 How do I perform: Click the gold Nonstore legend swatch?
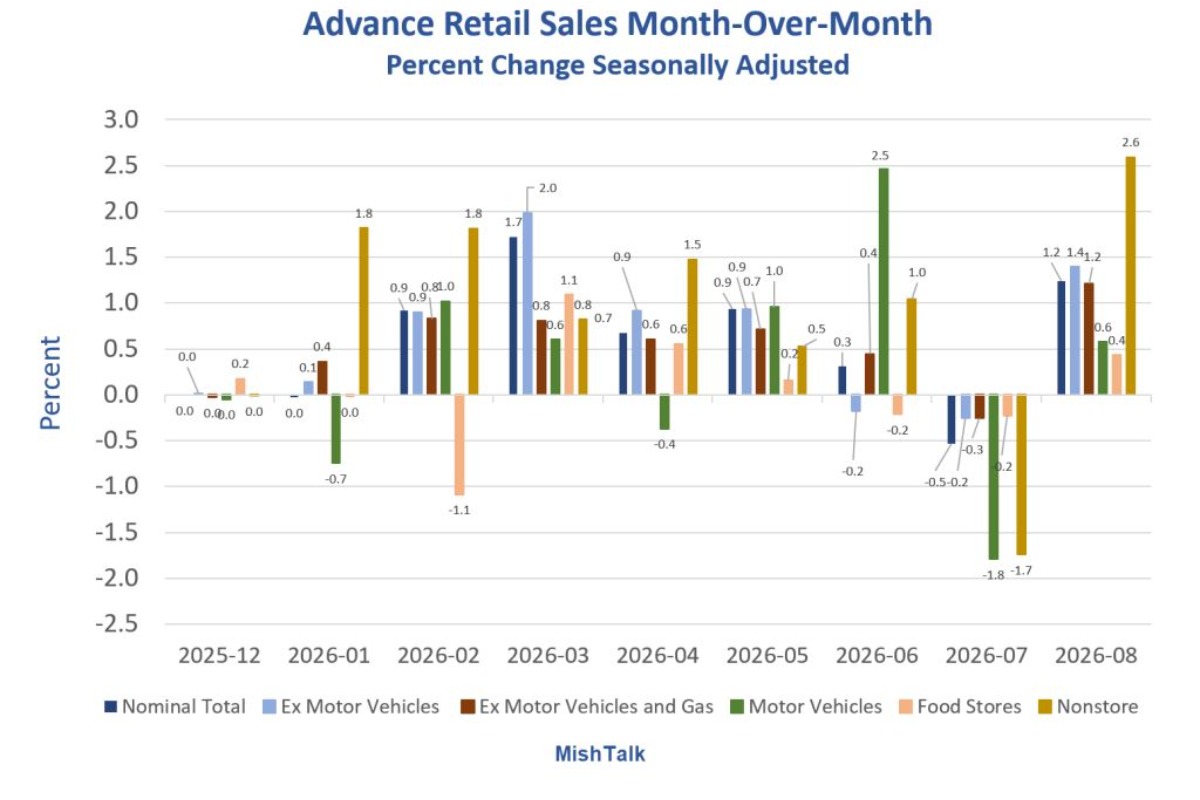(x=1047, y=707)
